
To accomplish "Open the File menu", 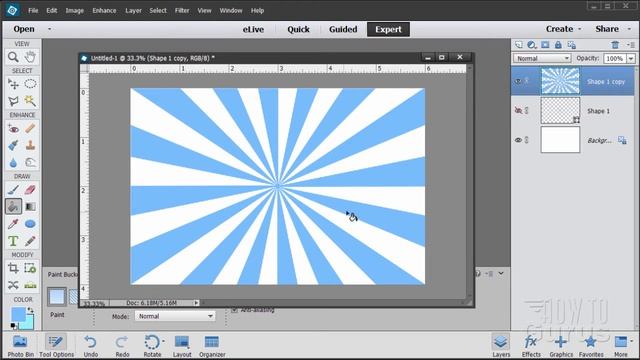I will [x=33, y=11].
